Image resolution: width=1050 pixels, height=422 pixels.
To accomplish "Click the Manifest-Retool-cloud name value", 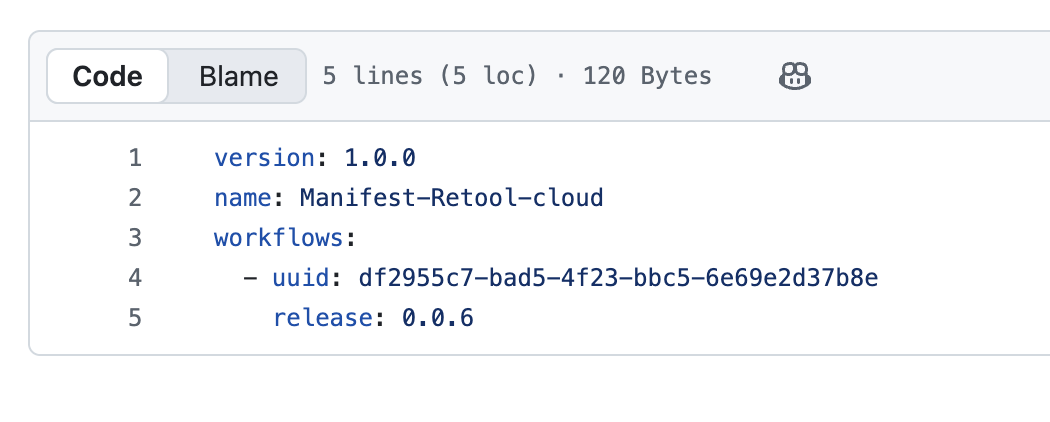I will pyautogui.click(x=452, y=198).
